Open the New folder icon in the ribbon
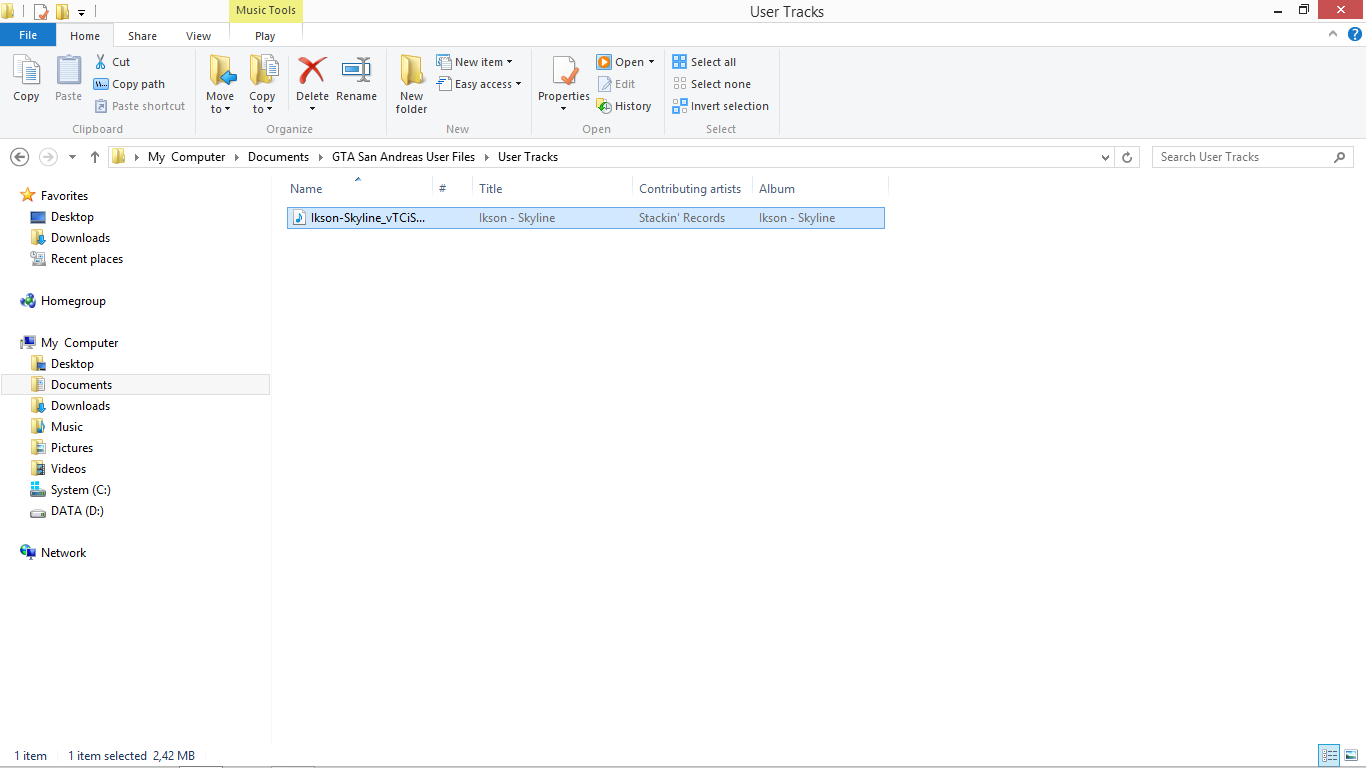 tap(411, 83)
